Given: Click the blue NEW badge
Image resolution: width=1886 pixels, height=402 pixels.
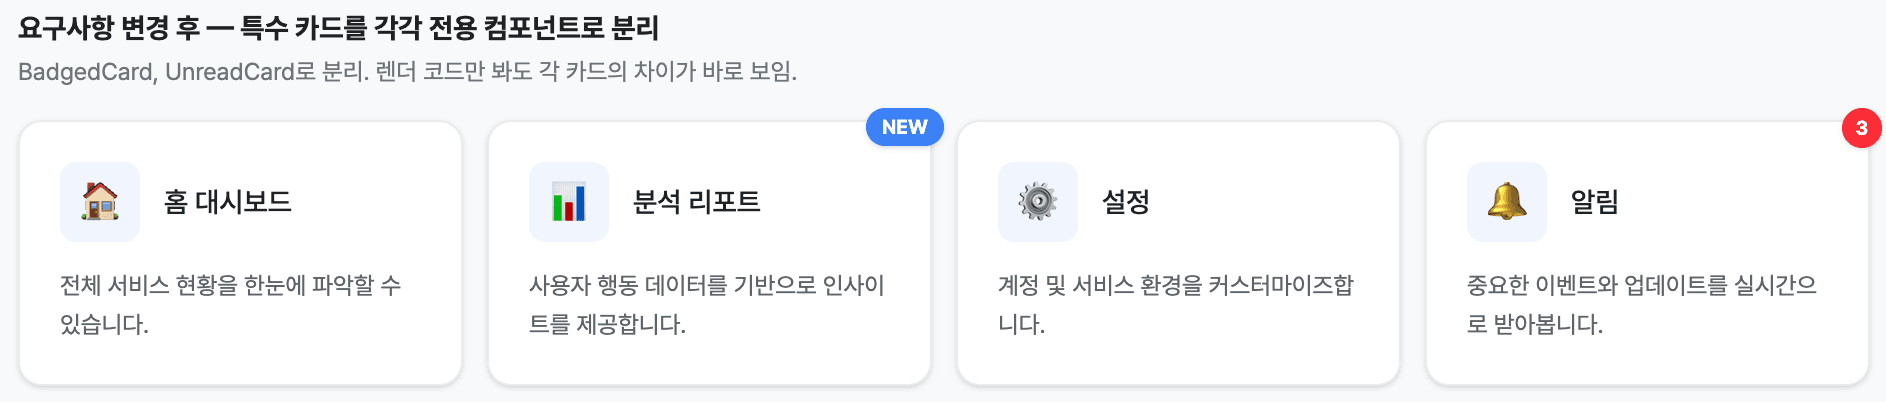Looking at the screenshot, I should pyautogui.click(x=905, y=127).
